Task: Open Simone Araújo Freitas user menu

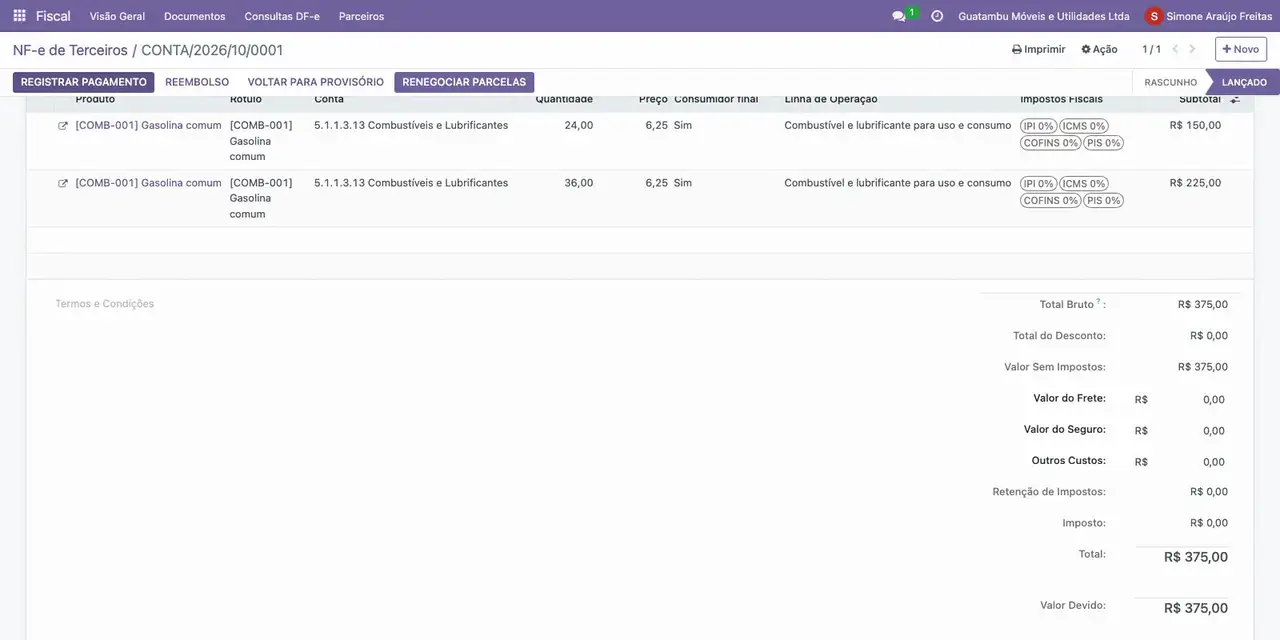Action: click(1209, 16)
